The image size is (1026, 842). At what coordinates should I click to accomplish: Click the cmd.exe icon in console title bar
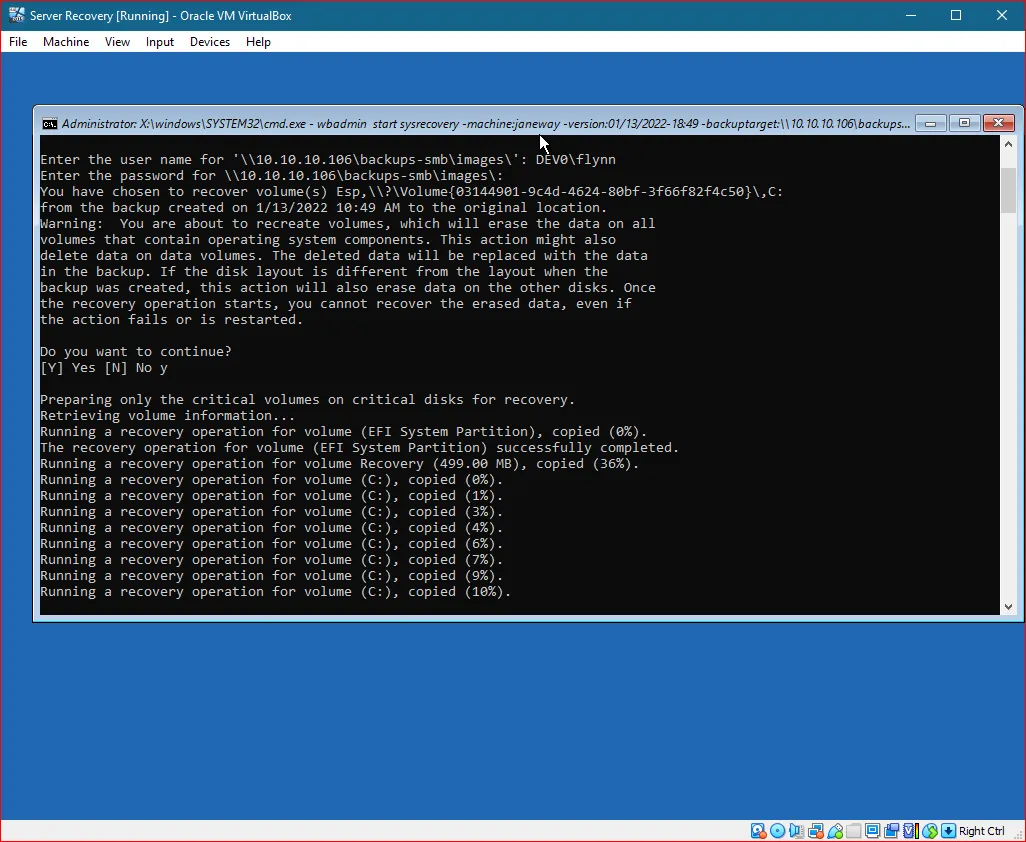click(x=50, y=122)
